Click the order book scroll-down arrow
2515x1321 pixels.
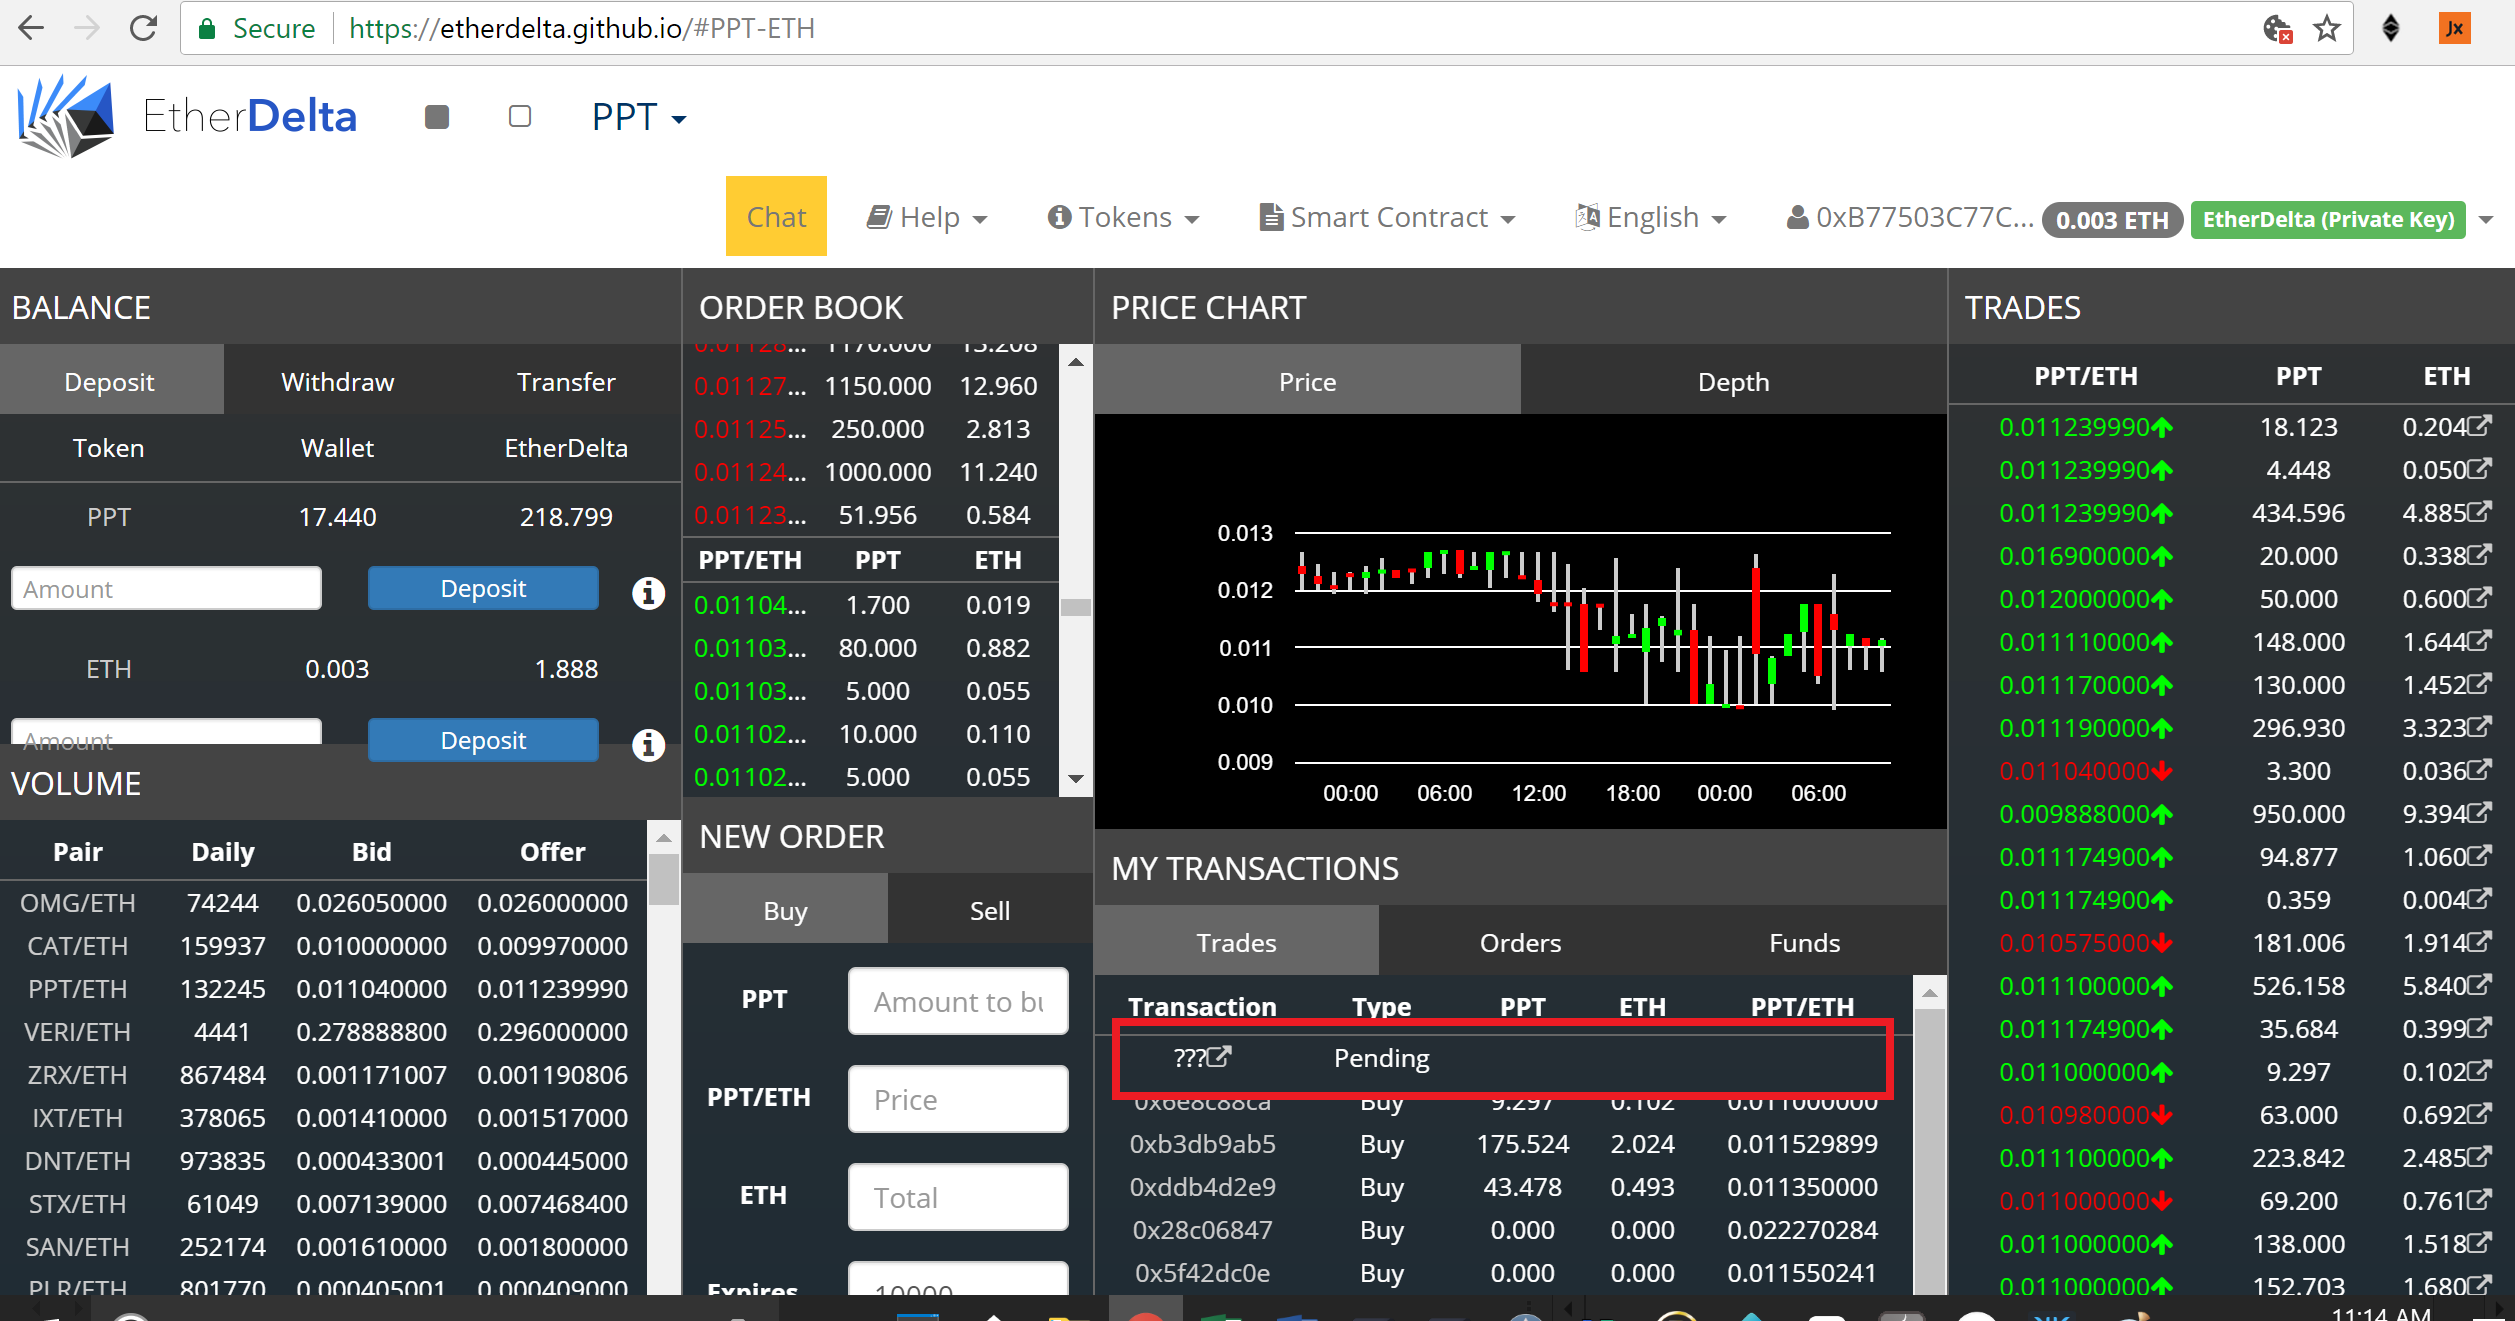[1076, 779]
